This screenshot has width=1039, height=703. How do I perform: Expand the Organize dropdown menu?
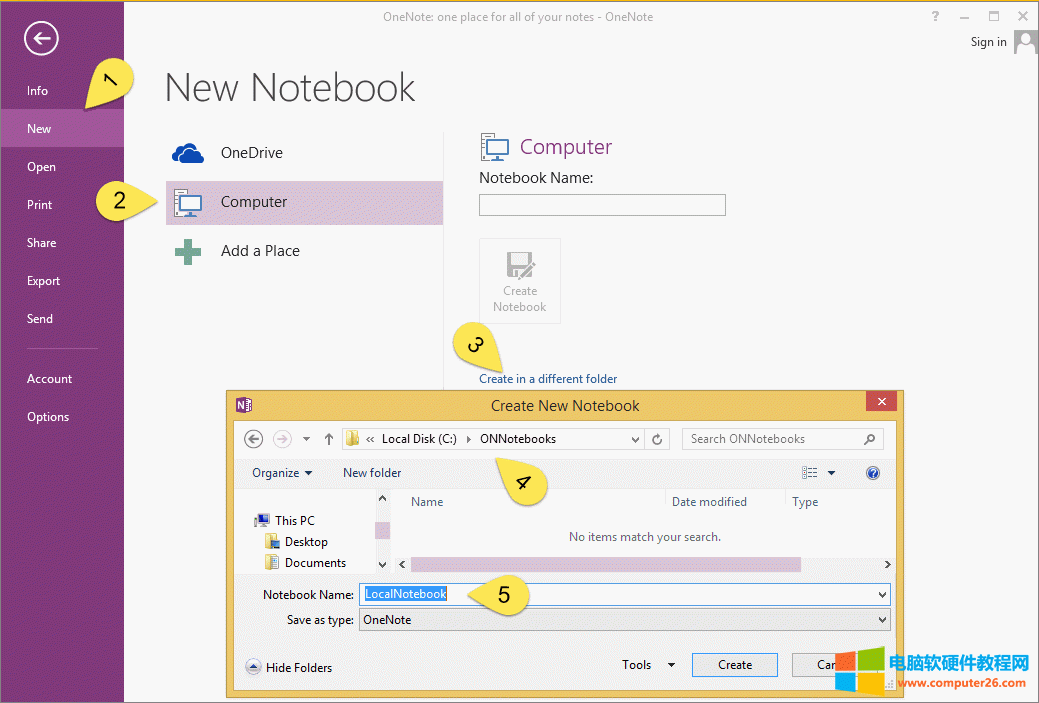coord(282,473)
